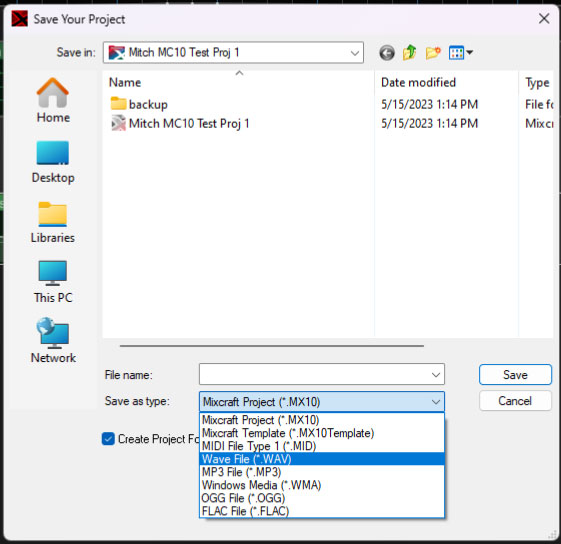Create a new folder icon
This screenshot has width=561, height=544.
click(x=433, y=53)
